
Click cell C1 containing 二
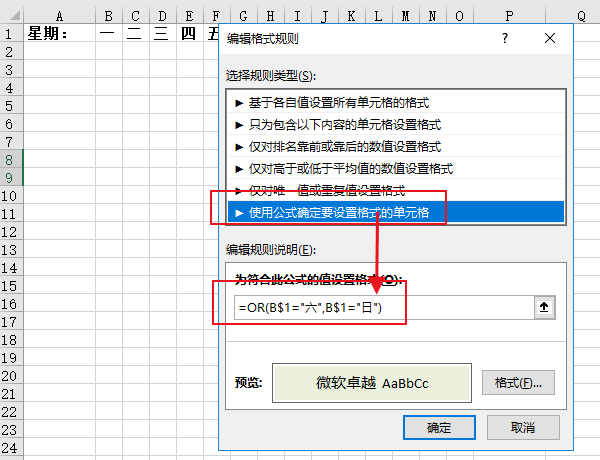(x=135, y=34)
